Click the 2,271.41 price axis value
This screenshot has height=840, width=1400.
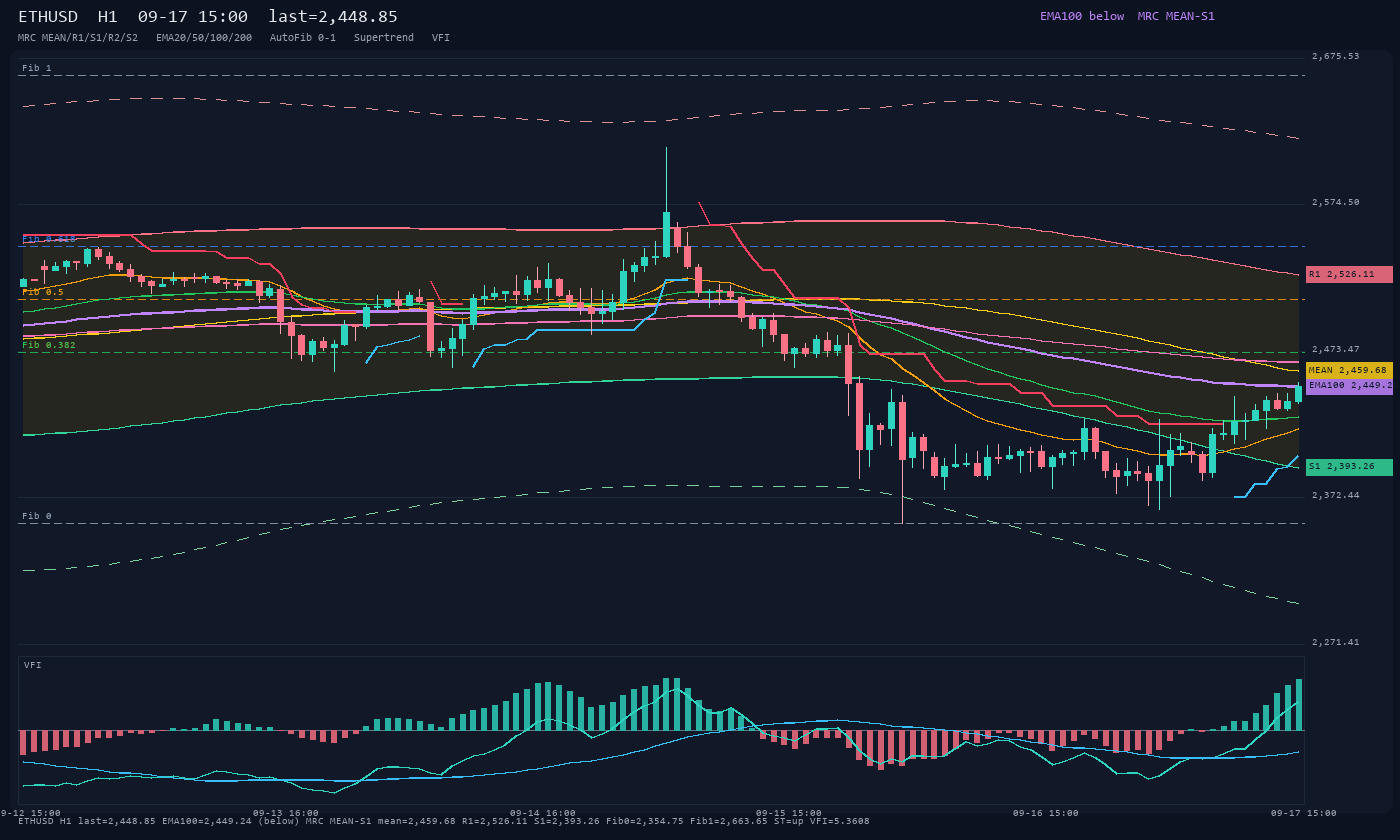tap(1336, 642)
